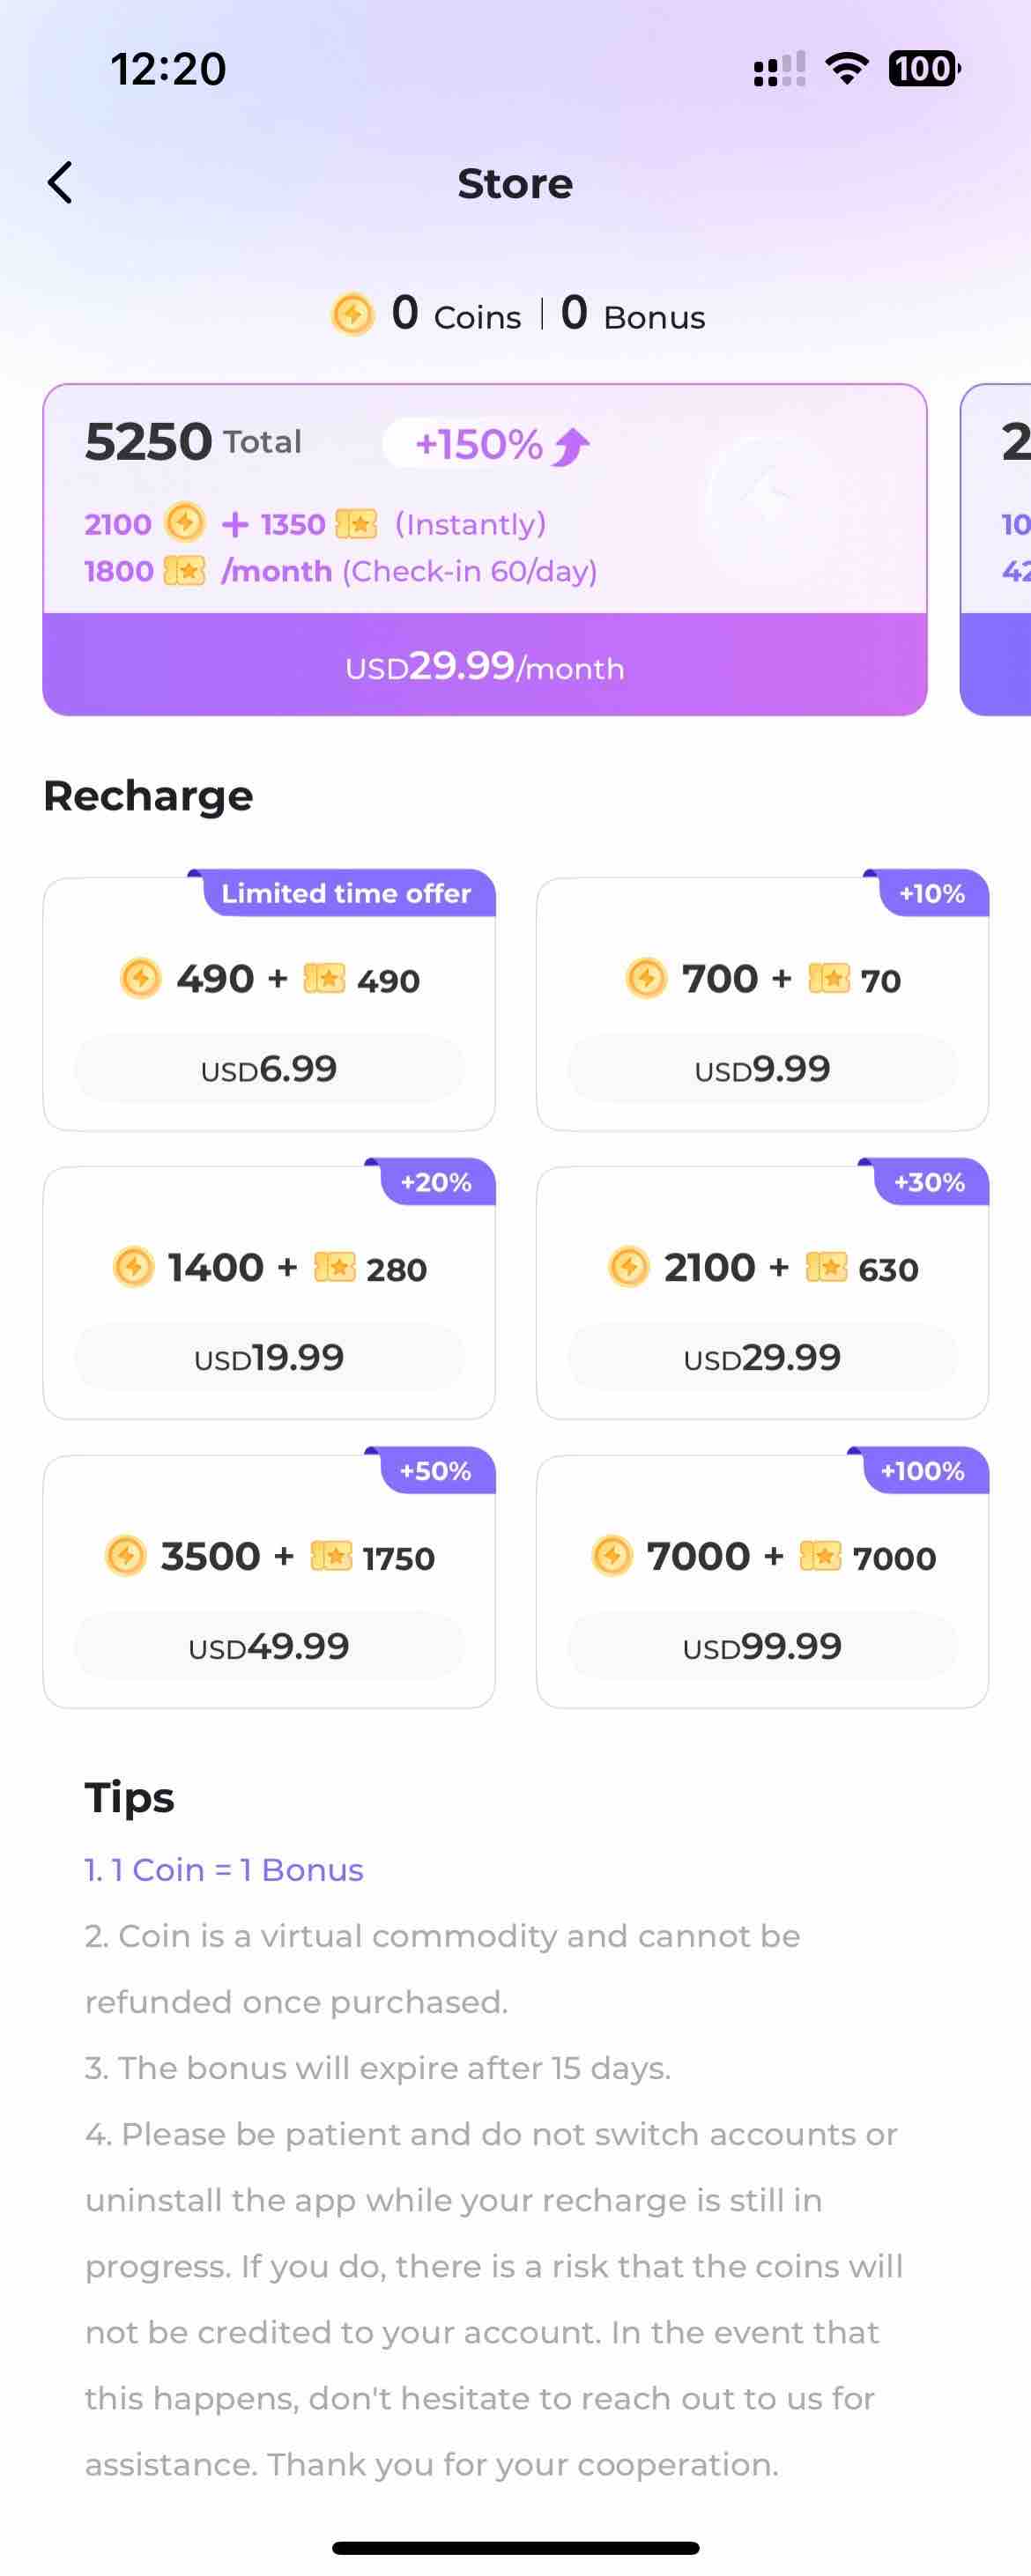Tap the +150% upward arrow icon
Image resolution: width=1031 pixels, height=2576 pixels.
point(572,445)
